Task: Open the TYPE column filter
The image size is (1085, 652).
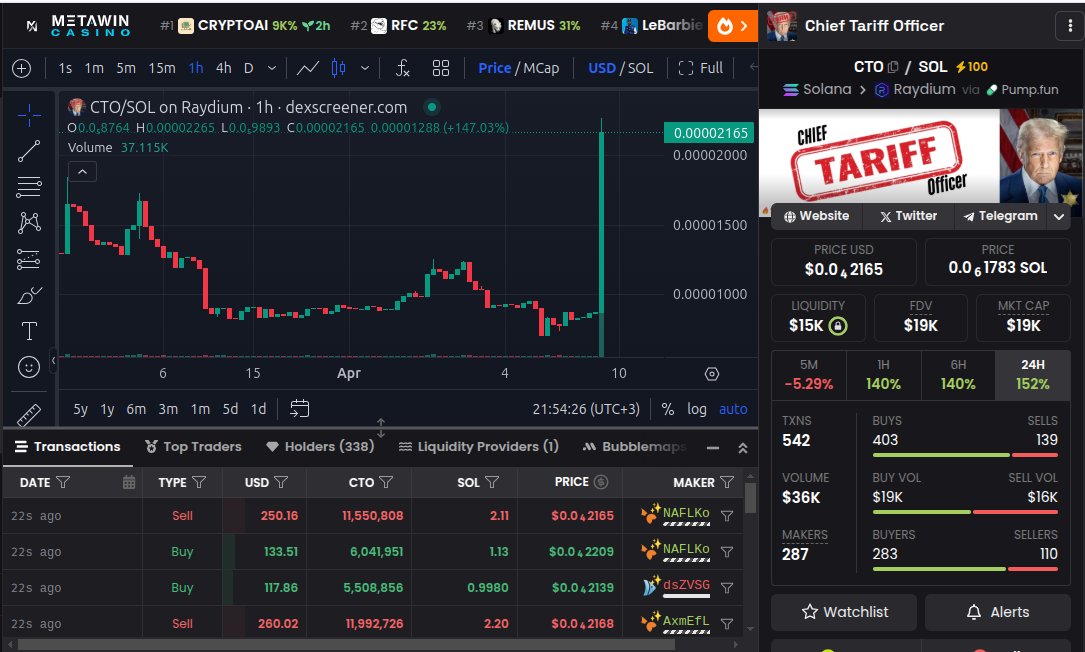Action: pos(199,482)
